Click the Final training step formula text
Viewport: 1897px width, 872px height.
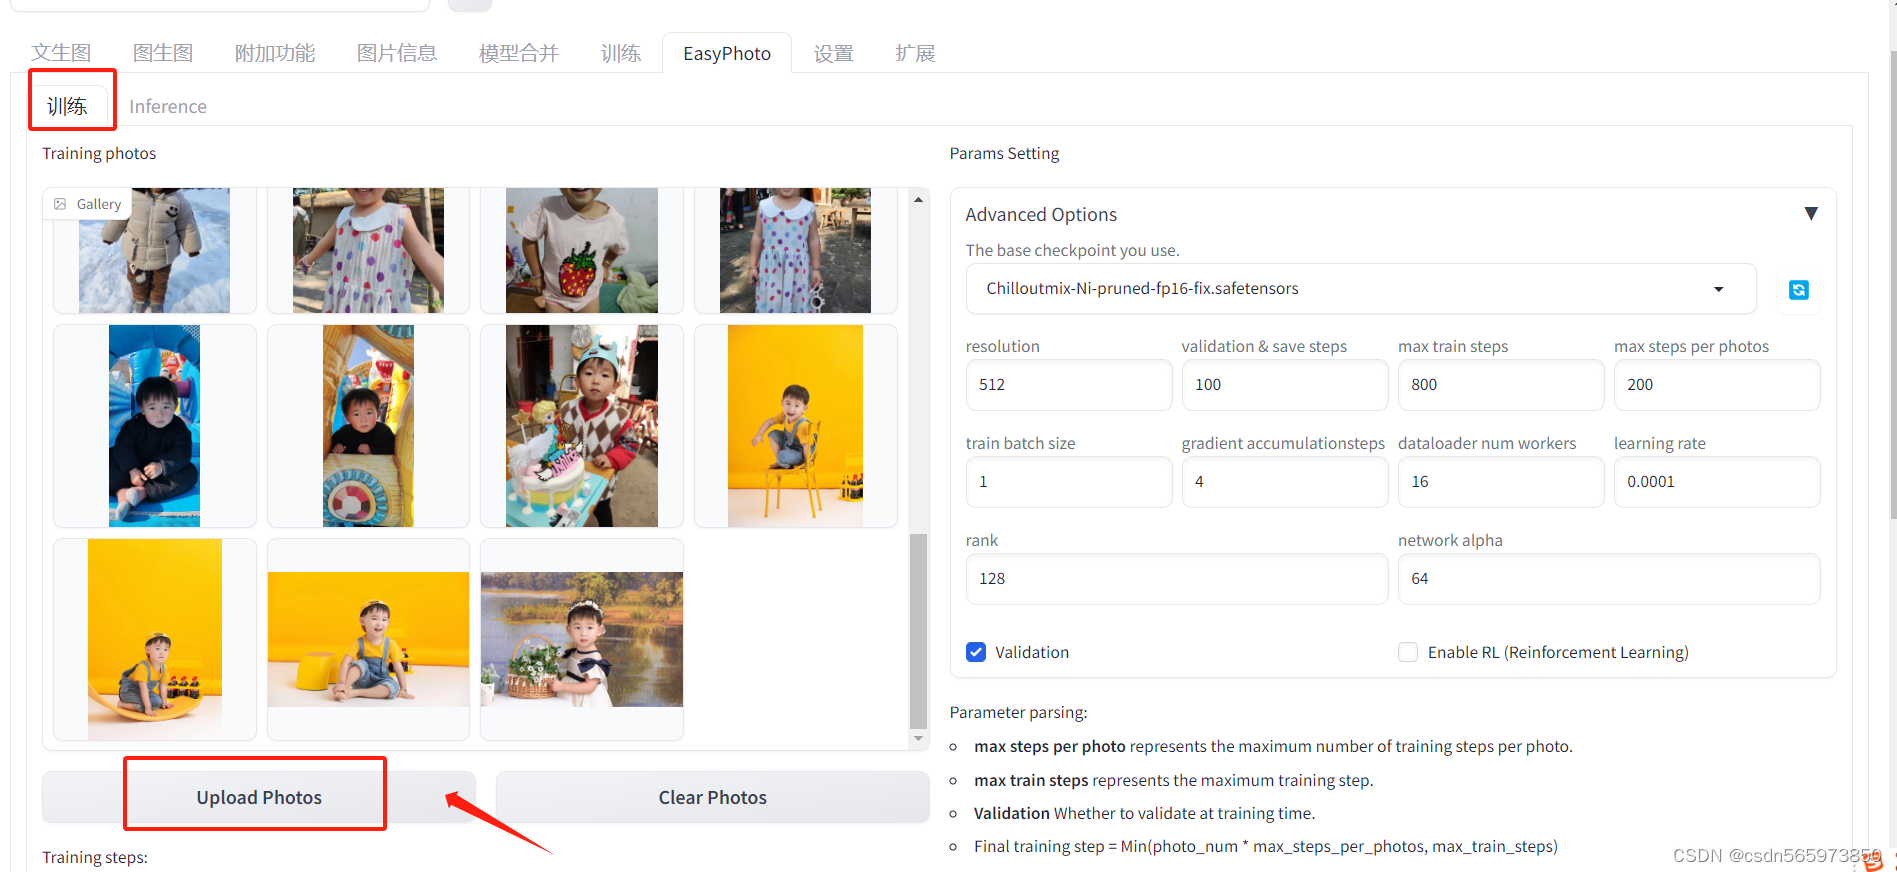tap(1266, 846)
